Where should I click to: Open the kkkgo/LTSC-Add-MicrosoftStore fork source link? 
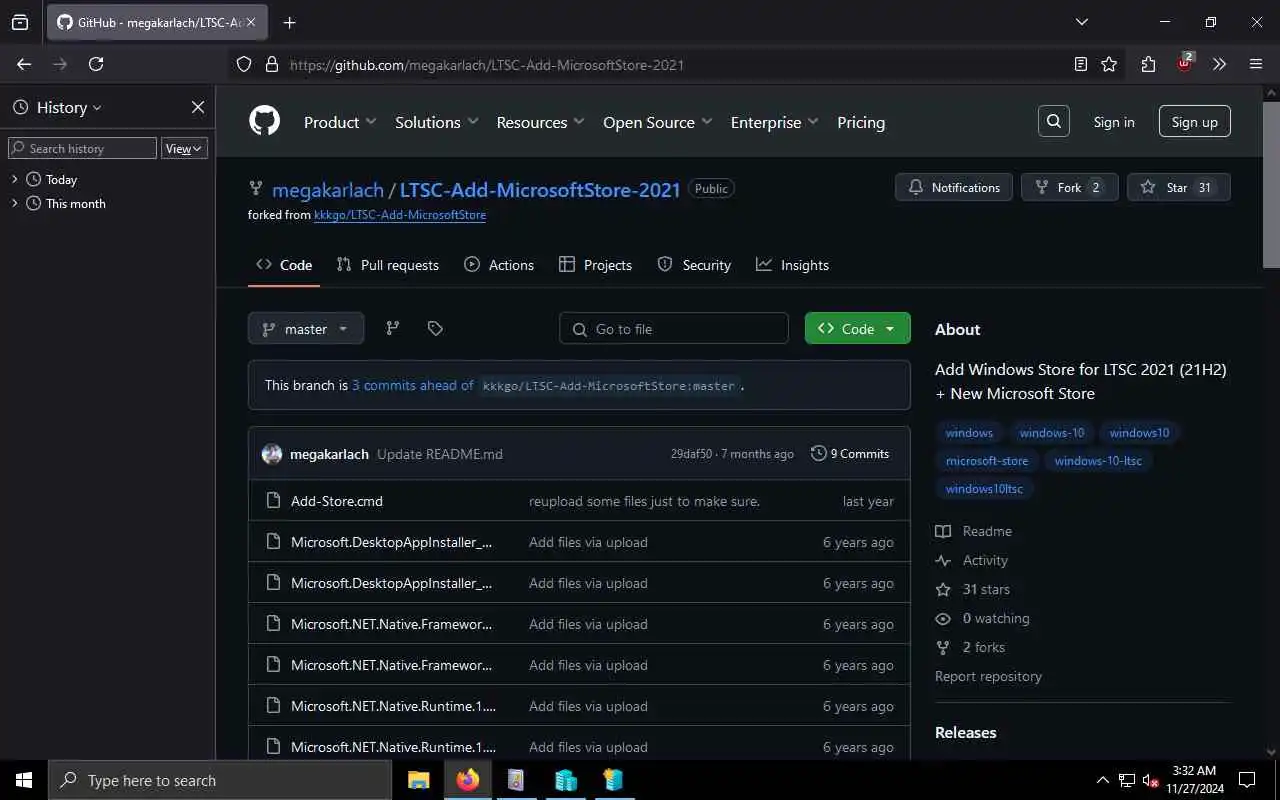[400, 215]
